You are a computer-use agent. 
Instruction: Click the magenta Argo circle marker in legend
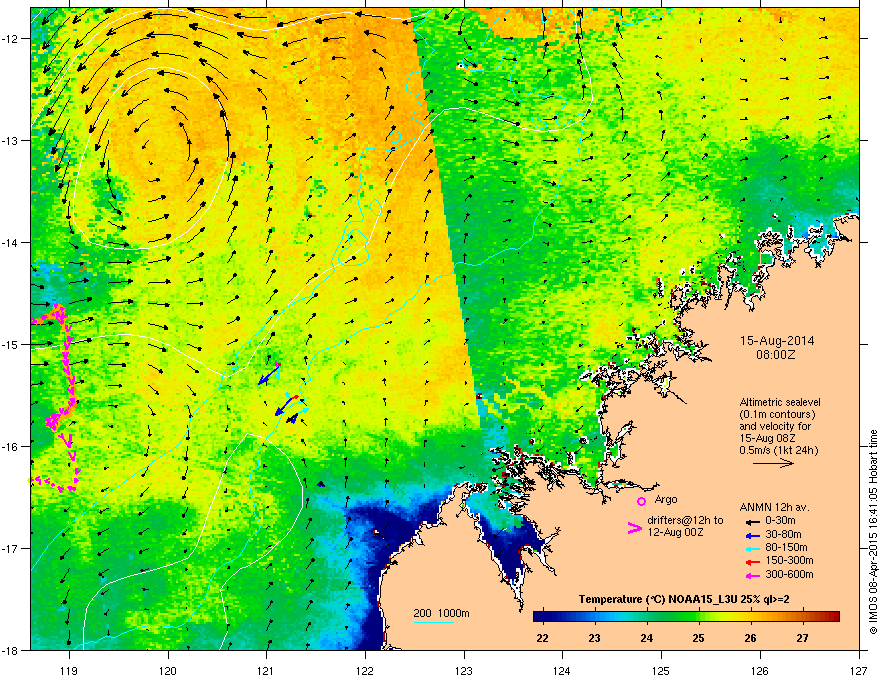[x=641, y=501]
